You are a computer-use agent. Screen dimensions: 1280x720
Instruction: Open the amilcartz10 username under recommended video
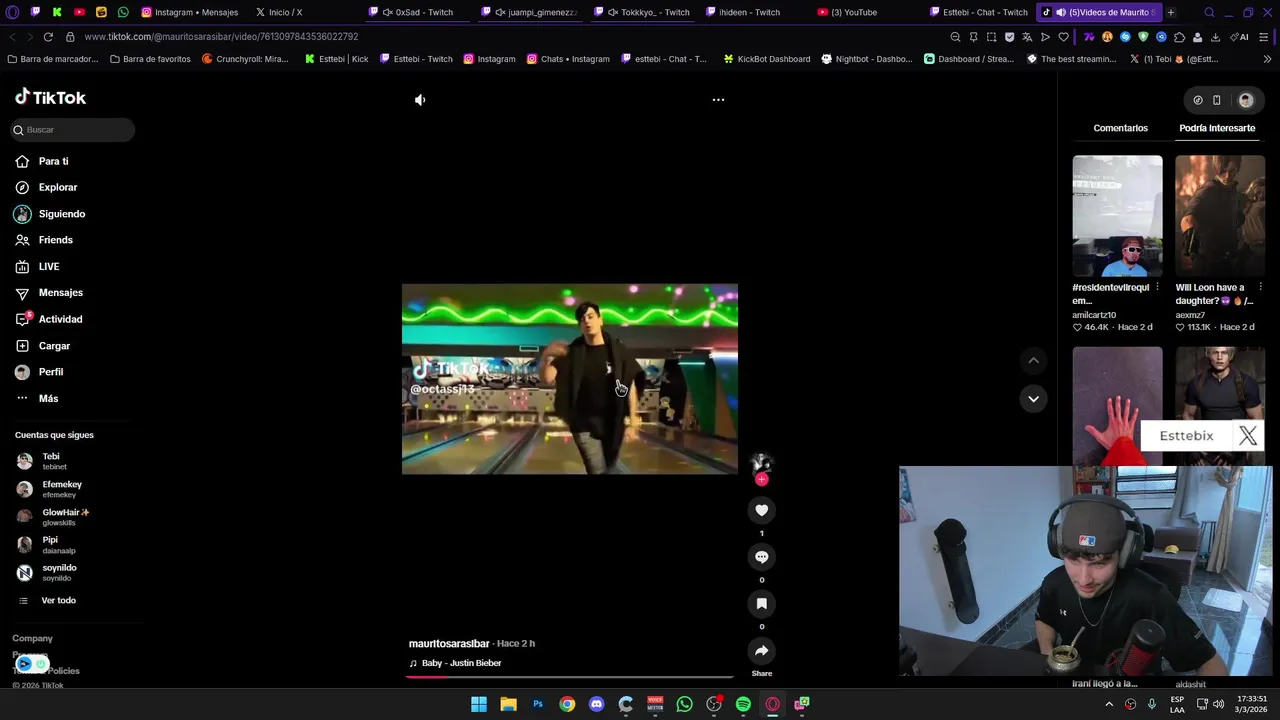[x=1094, y=315]
